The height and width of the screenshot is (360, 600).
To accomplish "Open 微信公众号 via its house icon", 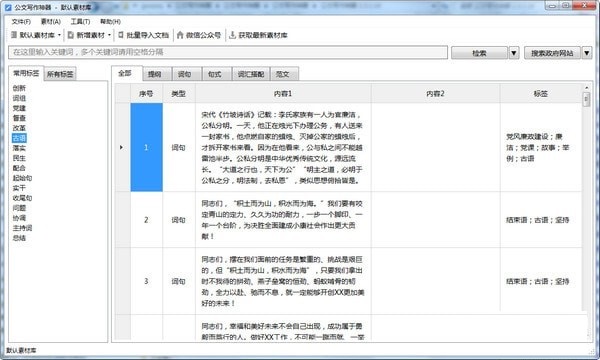I will coord(180,35).
